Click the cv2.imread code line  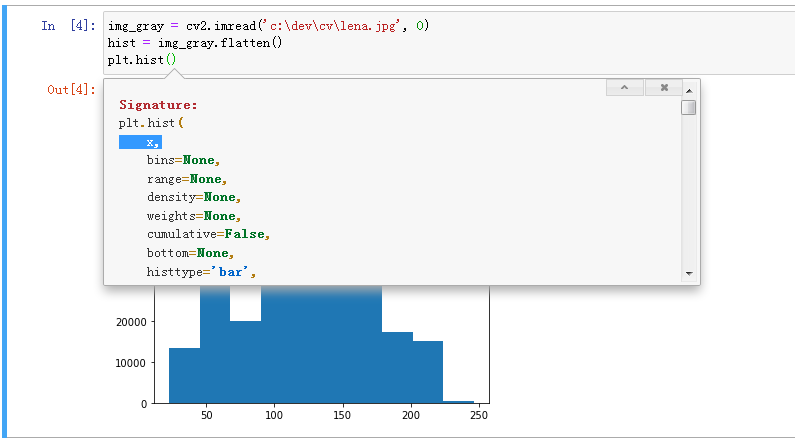pyautogui.click(x=268, y=26)
